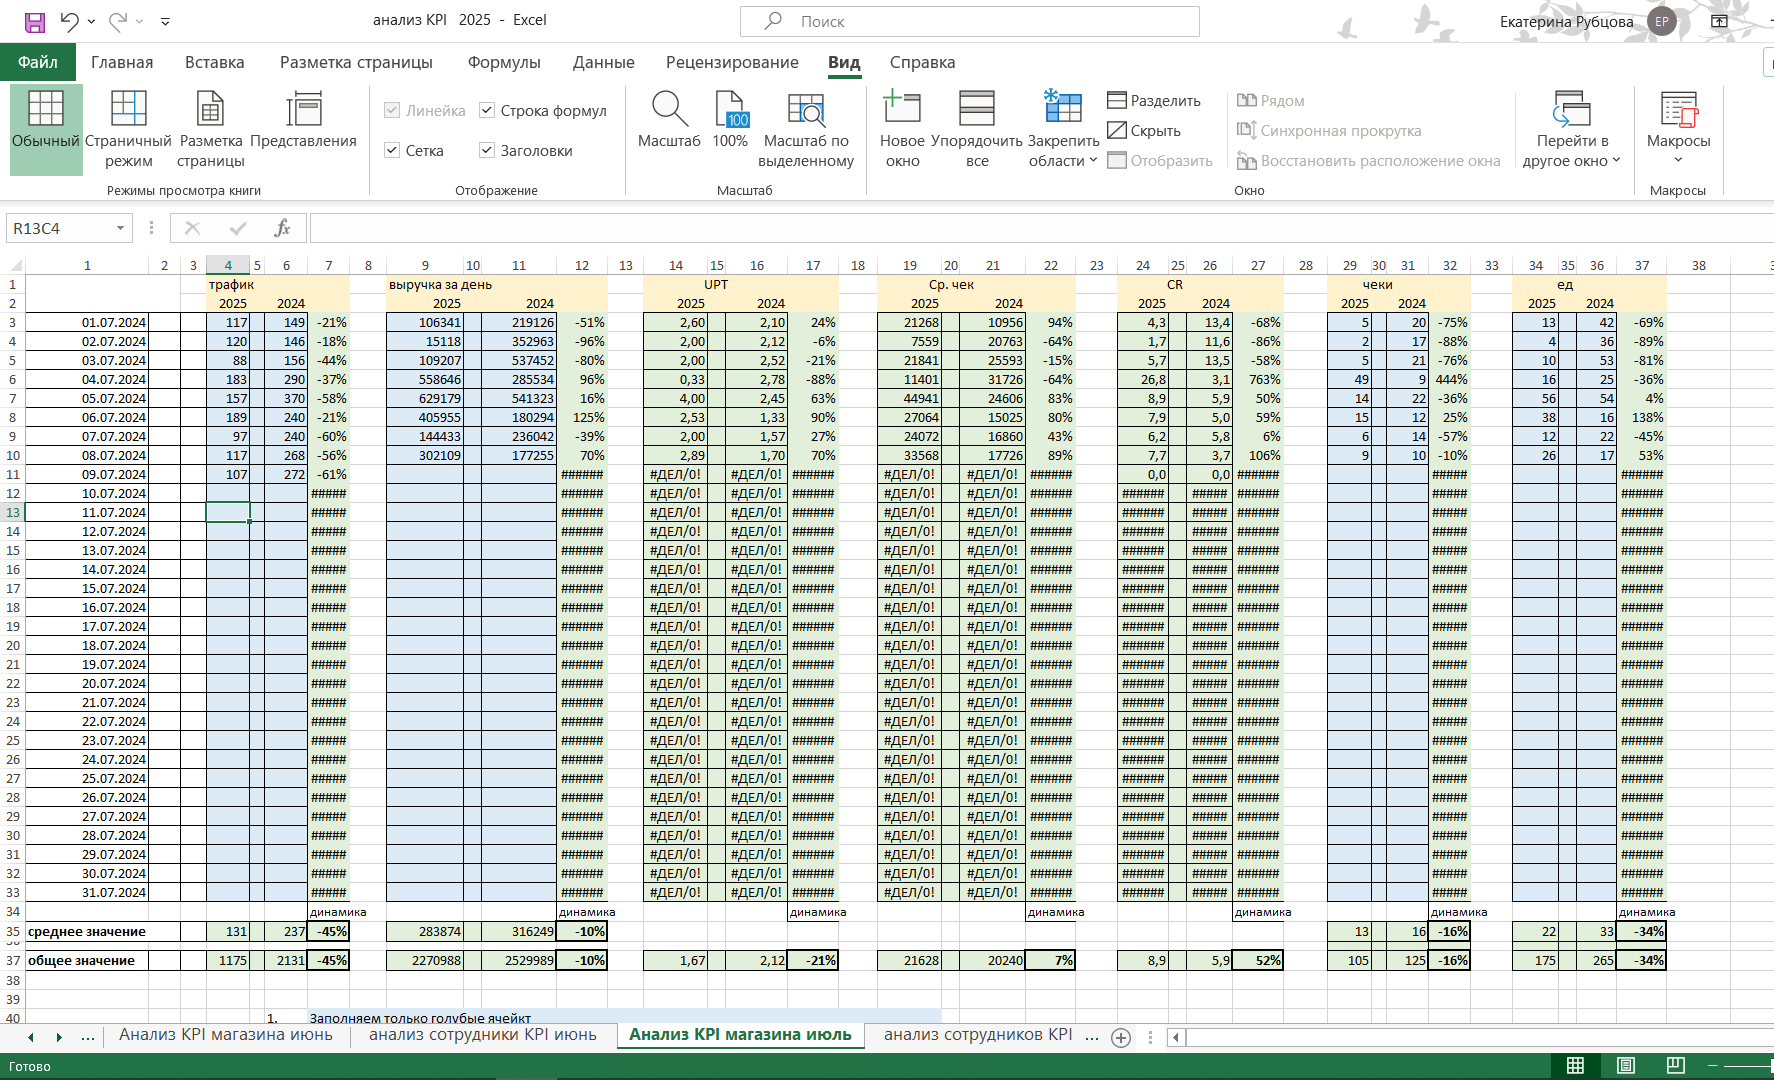Click Arrange All (Упорядочить все) icon
Image resolution: width=1774 pixels, height=1080 pixels.
[x=977, y=107]
